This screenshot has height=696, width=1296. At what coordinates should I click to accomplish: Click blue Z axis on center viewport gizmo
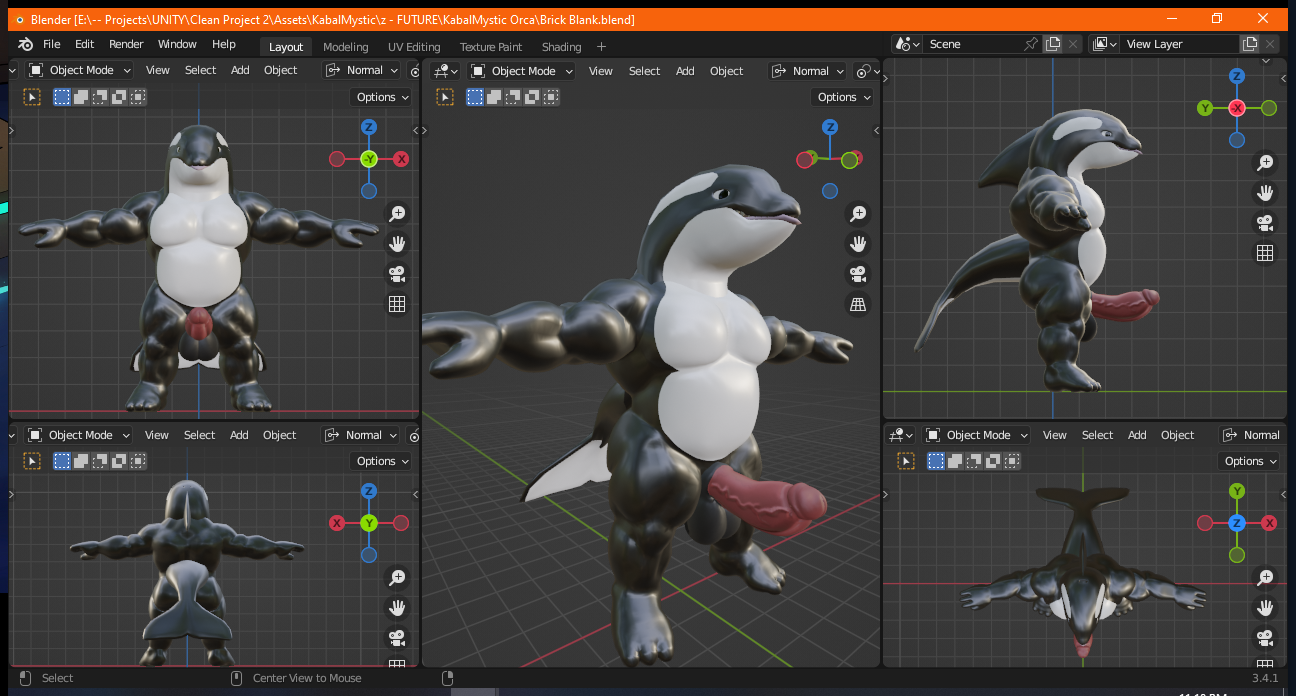[x=829, y=127]
